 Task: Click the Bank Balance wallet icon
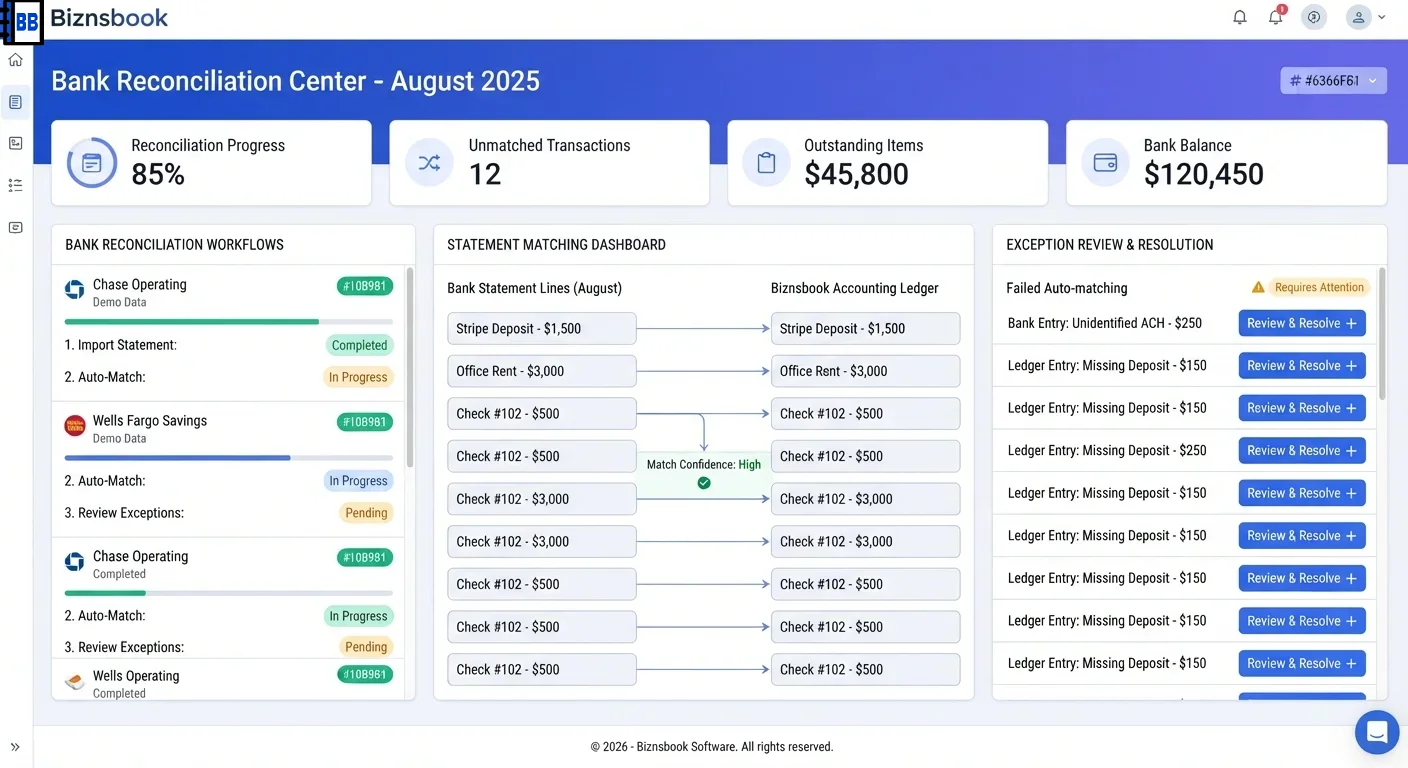(1105, 163)
